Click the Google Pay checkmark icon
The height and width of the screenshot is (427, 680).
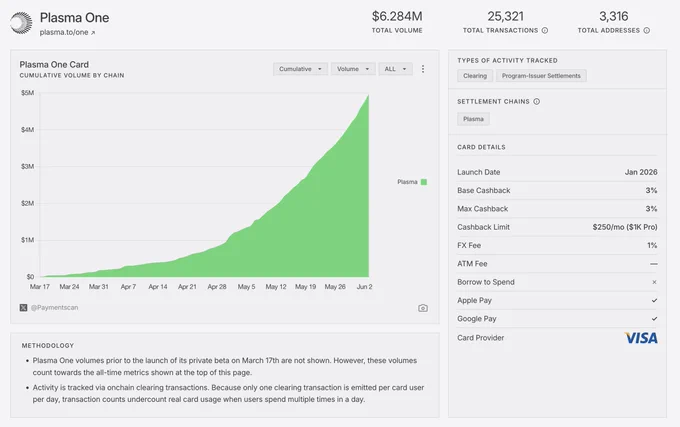coord(654,319)
